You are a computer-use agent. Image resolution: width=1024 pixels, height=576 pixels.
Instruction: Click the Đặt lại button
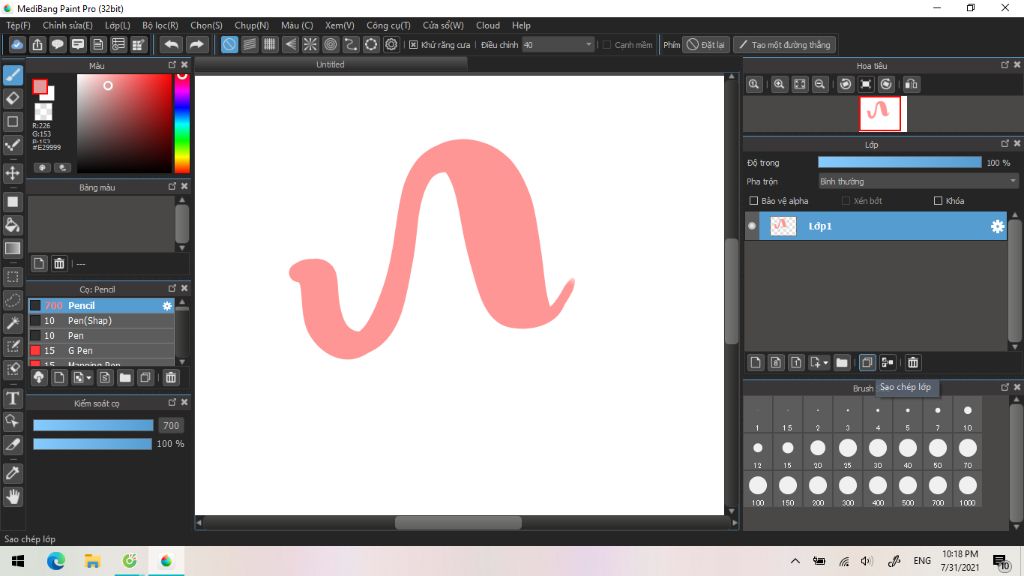pyautogui.click(x=705, y=44)
